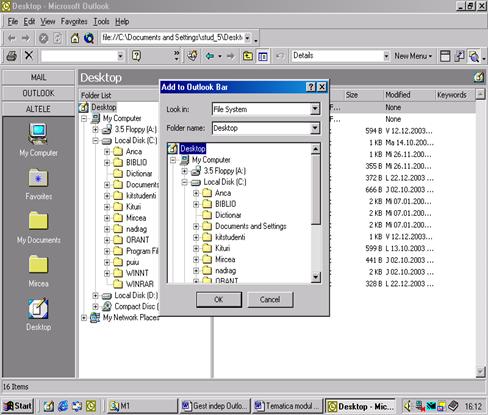Expand Documents and Settings in dialog tree

[x=196, y=226]
